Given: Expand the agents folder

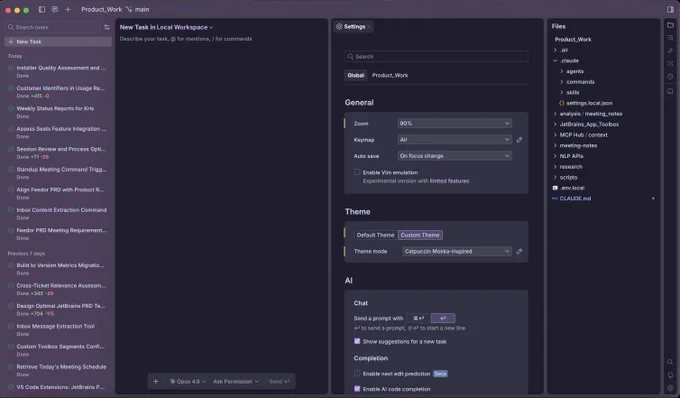Looking at the screenshot, I should pos(562,71).
